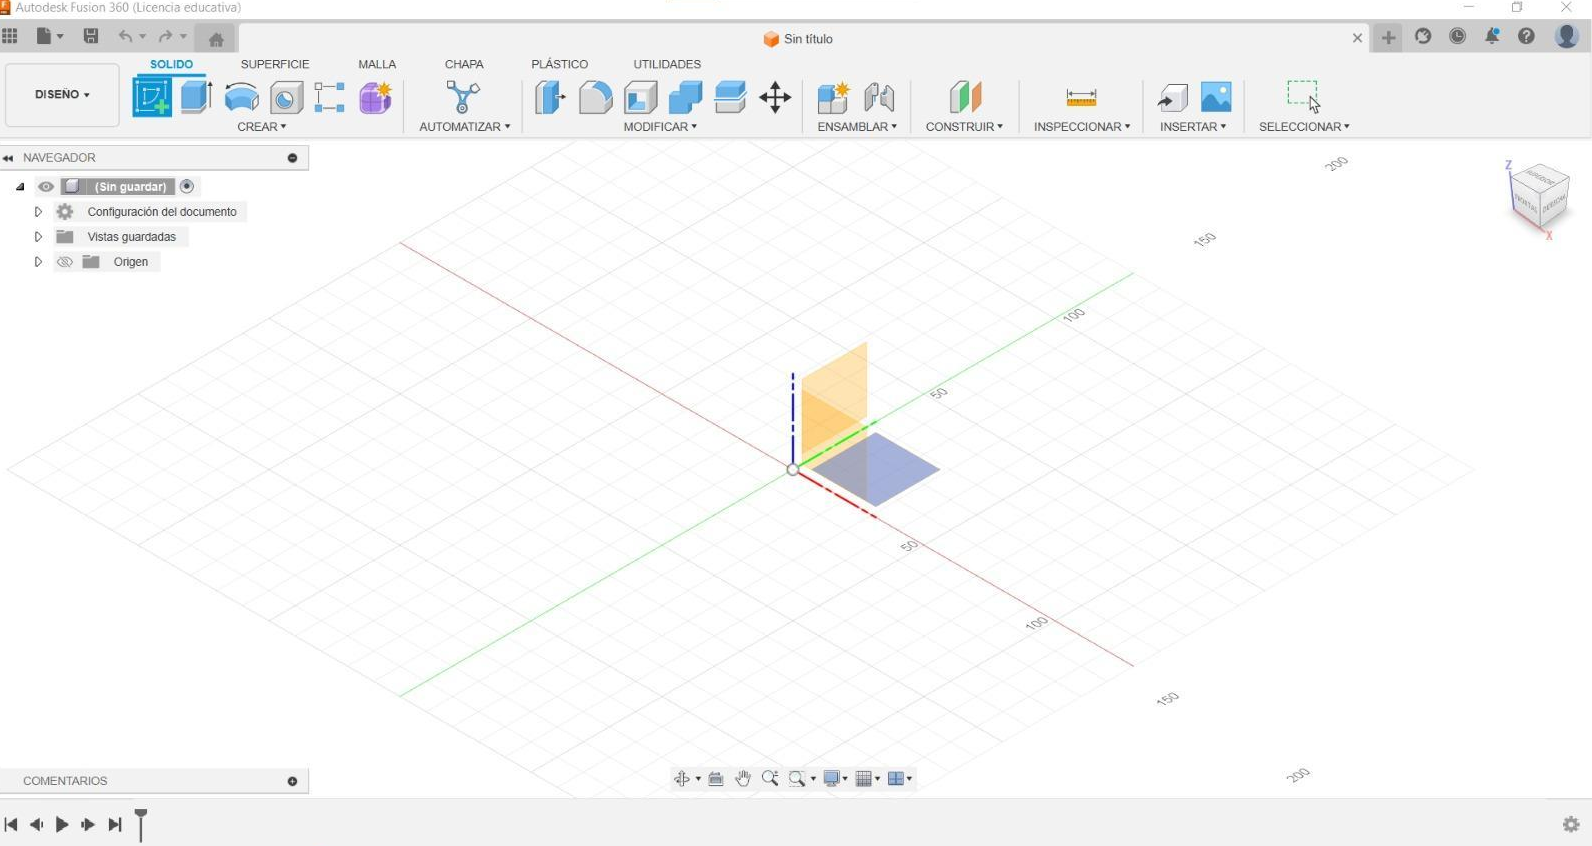The width and height of the screenshot is (1592, 846).
Task: Click the Pan hand tool
Action: click(743, 778)
